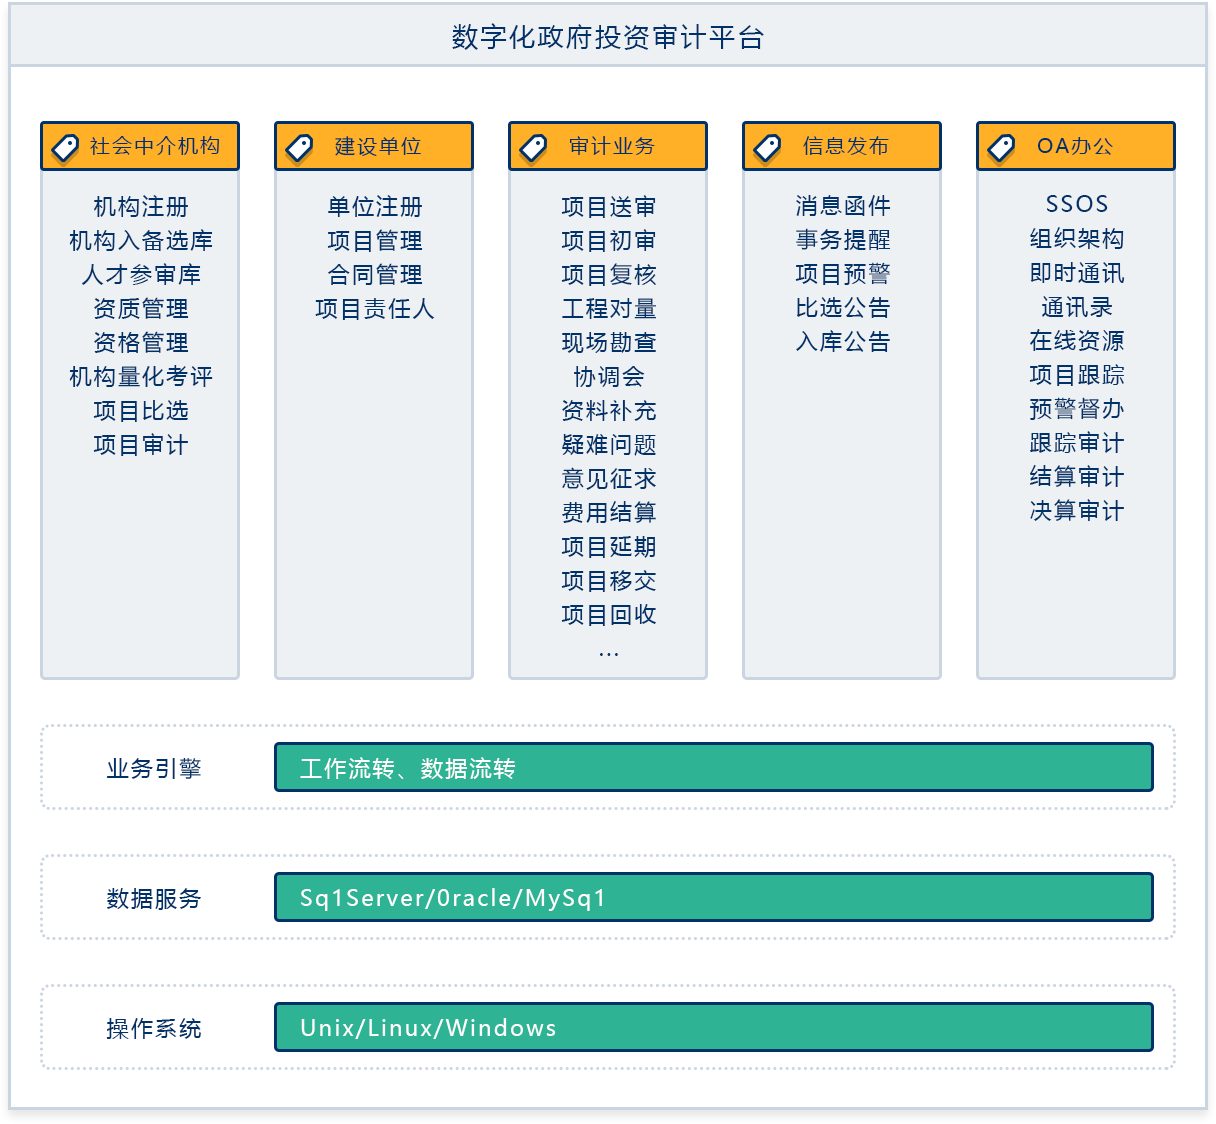Image resolution: width=1216 pixels, height=1124 pixels.
Task: Select the 建设单位 header
Action: pyautogui.click(x=374, y=146)
